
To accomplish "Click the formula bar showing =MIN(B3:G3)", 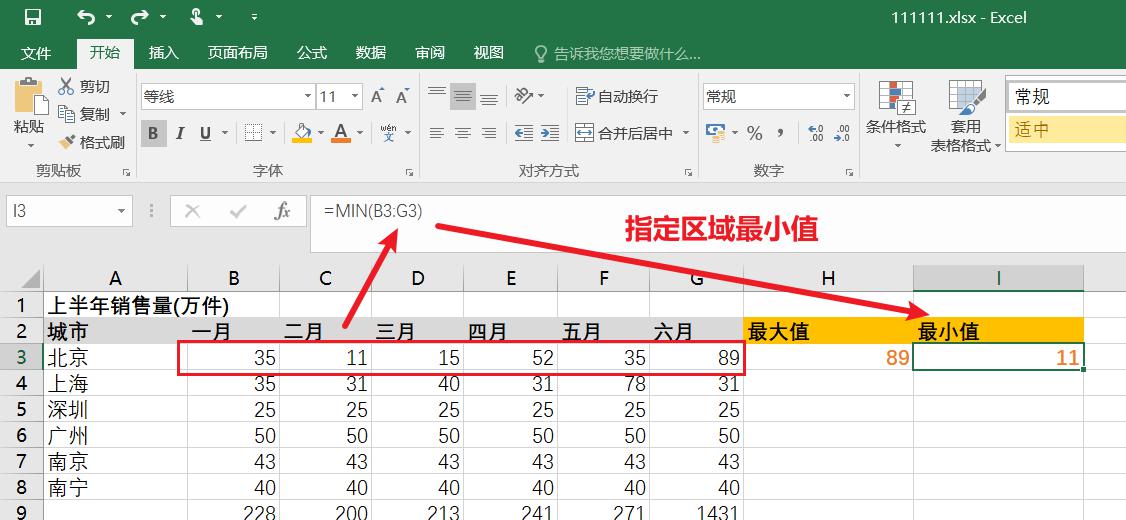I will click(x=718, y=224).
